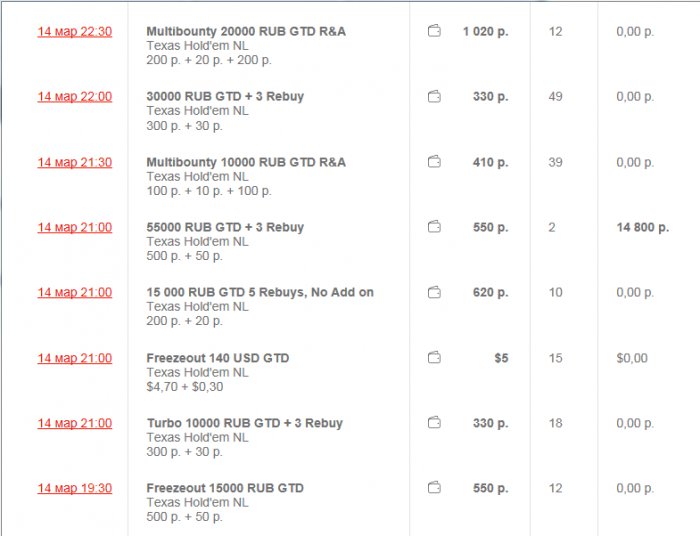Image resolution: width=700 pixels, height=536 pixels.
Task: Open the 14 мар 22:00 date link
Action: pyautogui.click(x=75, y=97)
